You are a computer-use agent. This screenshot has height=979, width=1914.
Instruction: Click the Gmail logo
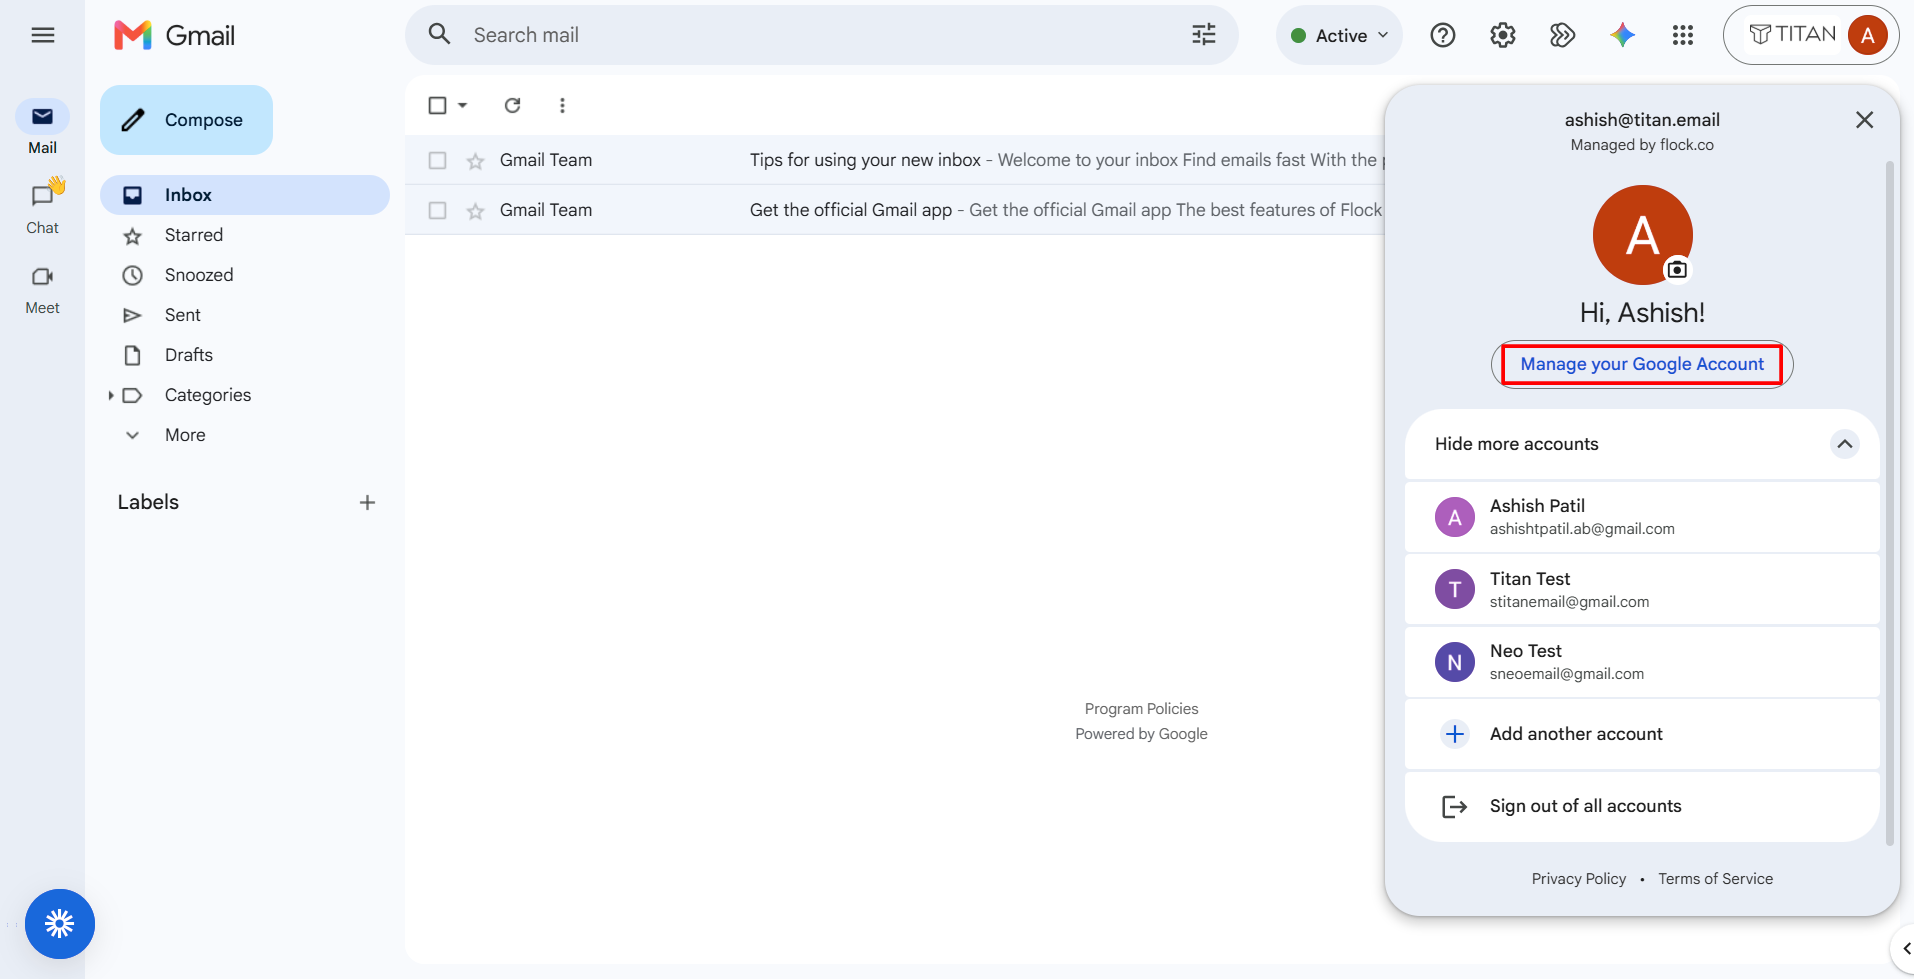[175, 35]
